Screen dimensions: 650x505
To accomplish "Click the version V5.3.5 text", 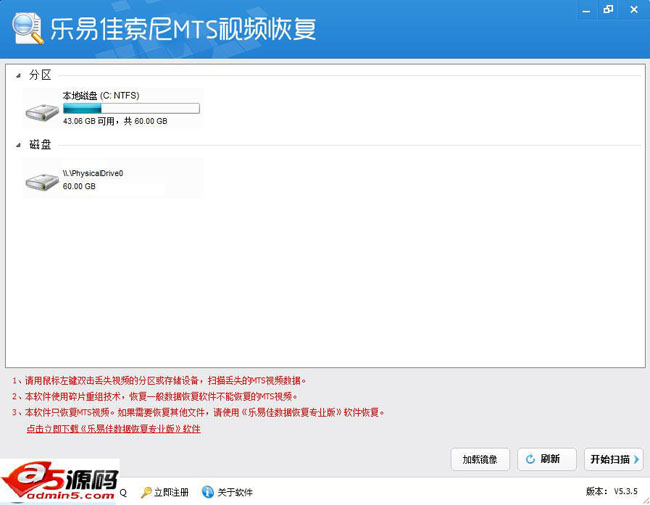I will [x=612, y=491].
